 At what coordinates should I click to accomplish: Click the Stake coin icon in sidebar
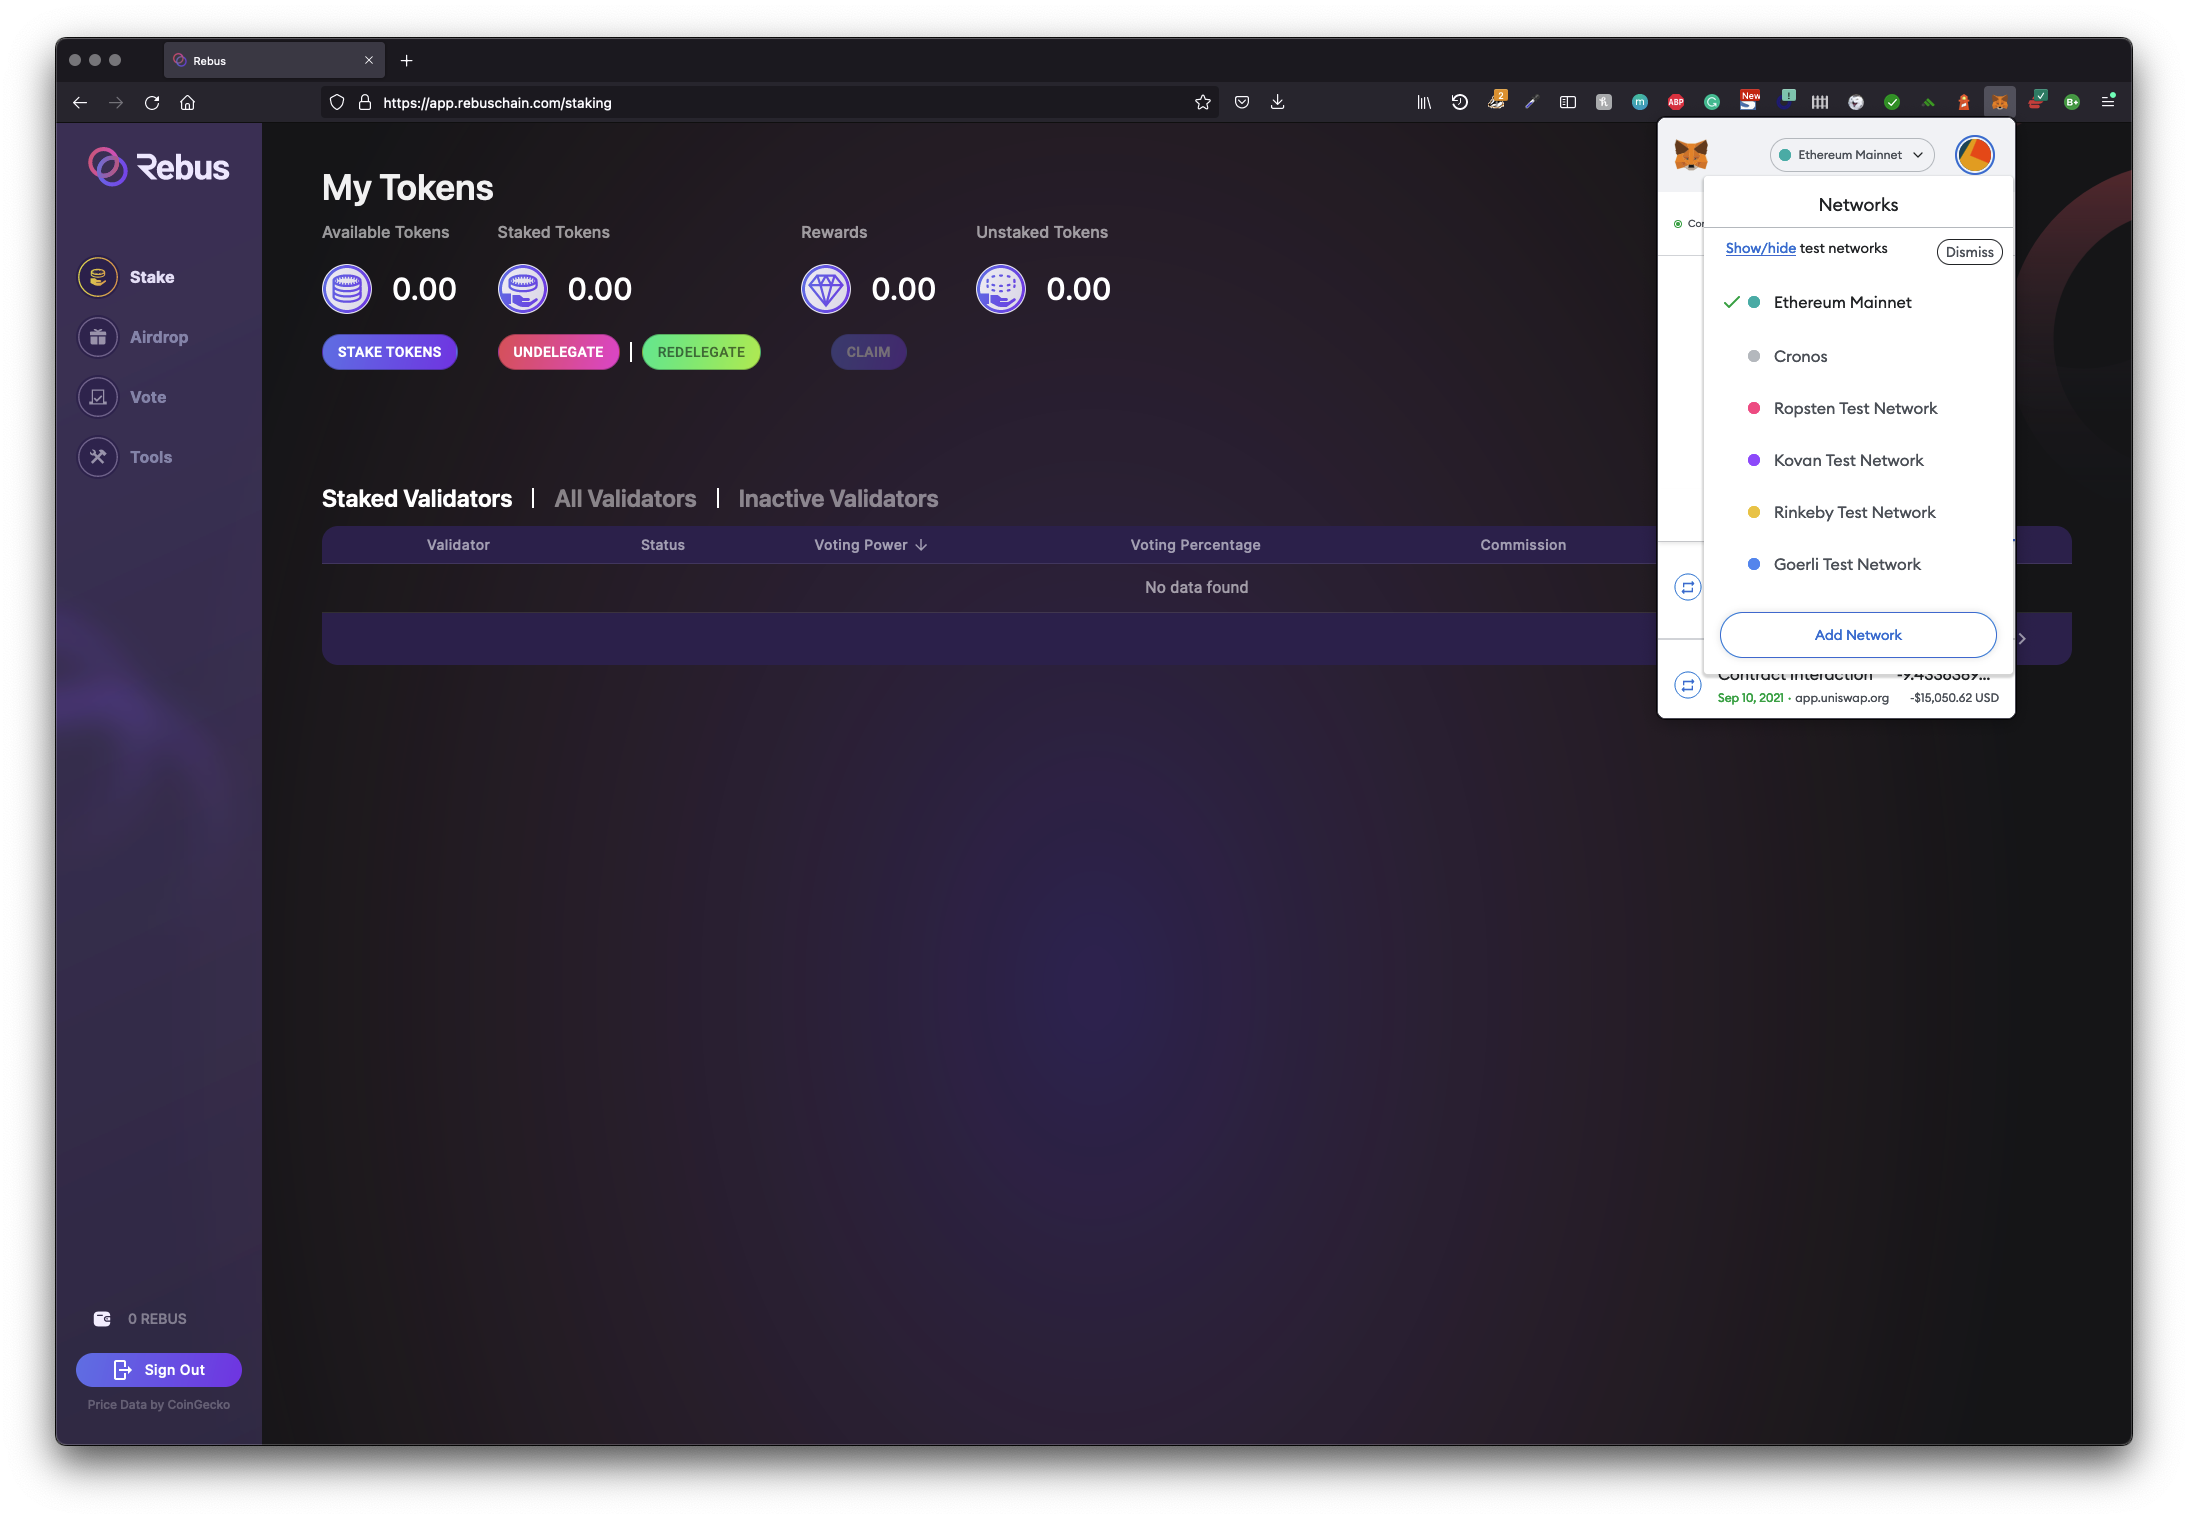click(x=98, y=277)
